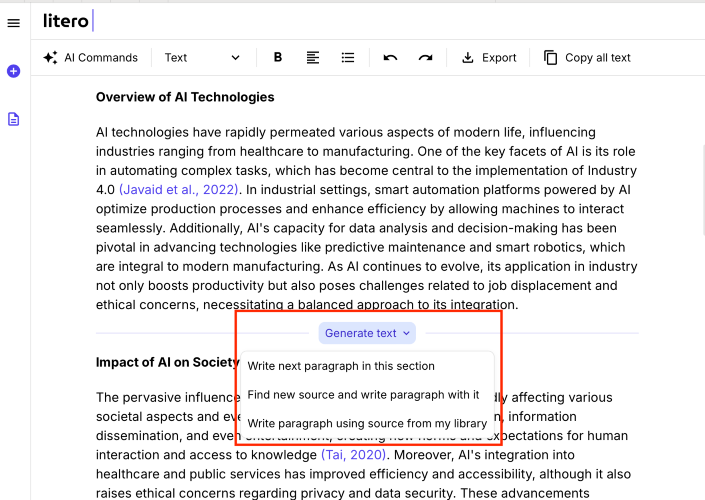Toggle bold formatting
This screenshot has width=705, height=500.
(278, 58)
